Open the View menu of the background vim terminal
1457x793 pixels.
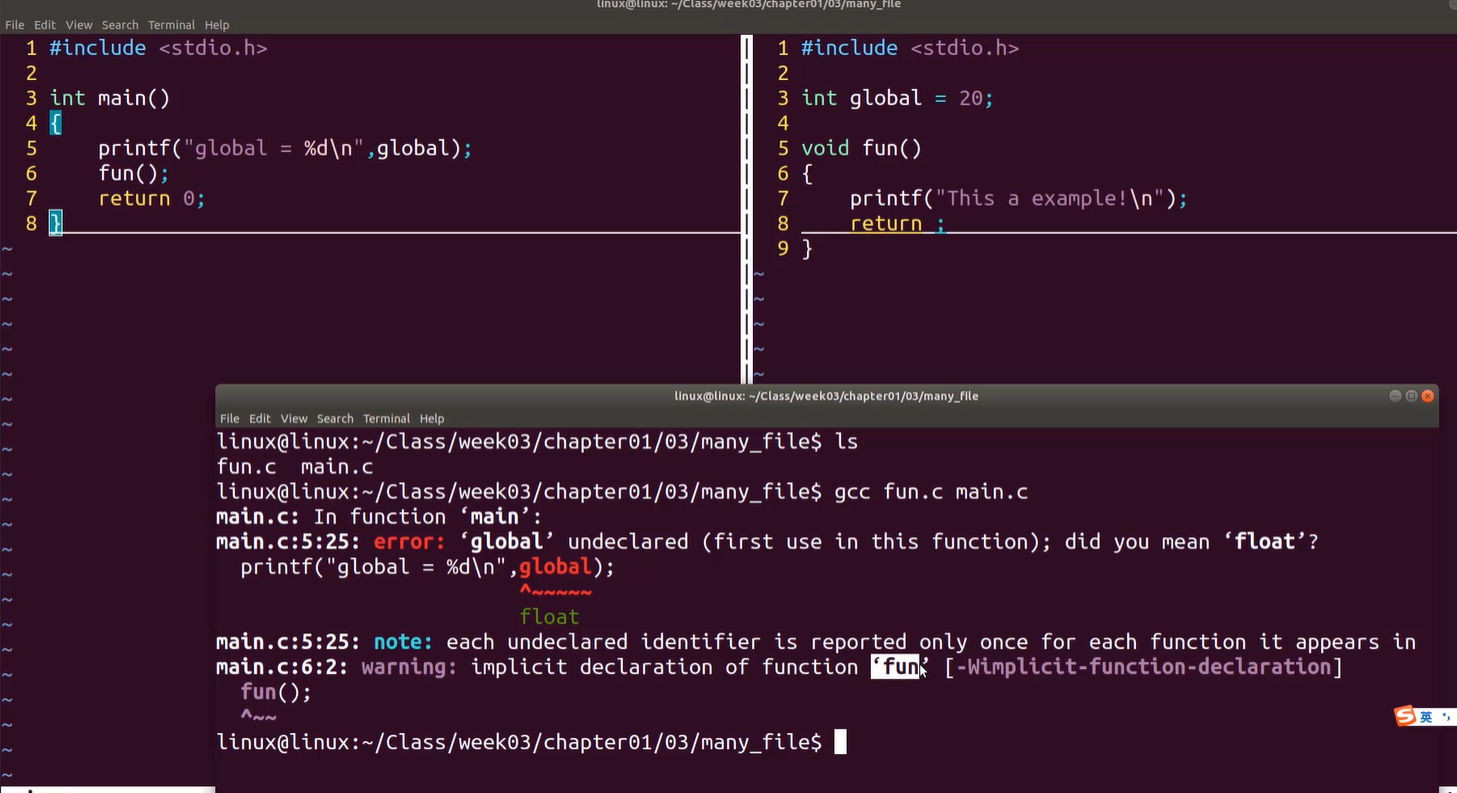pos(79,25)
